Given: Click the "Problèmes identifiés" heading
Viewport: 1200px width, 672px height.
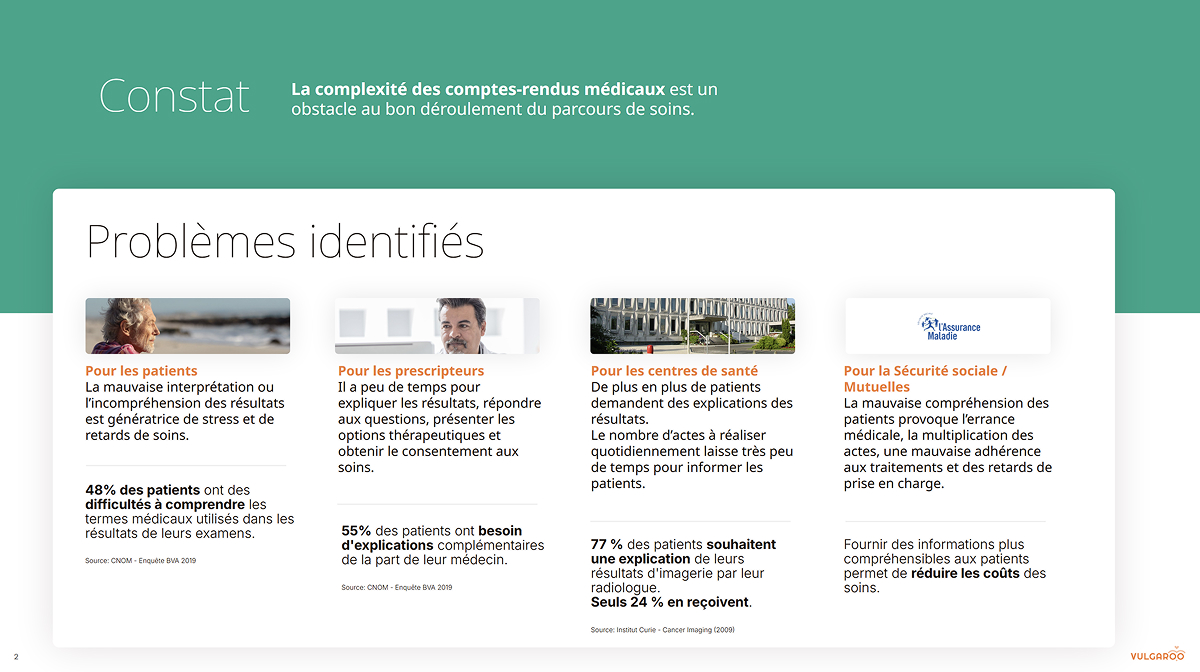Looking at the screenshot, I should [285, 242].
